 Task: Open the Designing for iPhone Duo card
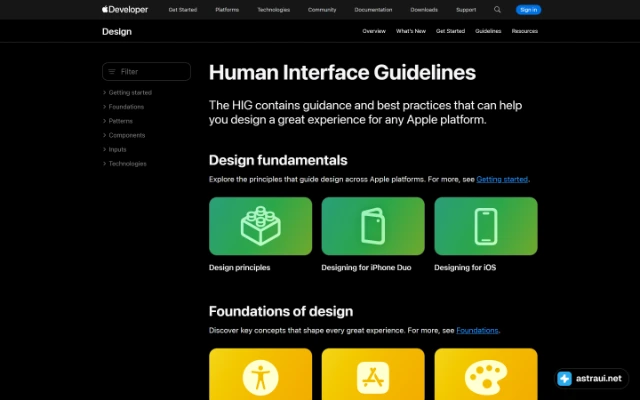[373, 226]
